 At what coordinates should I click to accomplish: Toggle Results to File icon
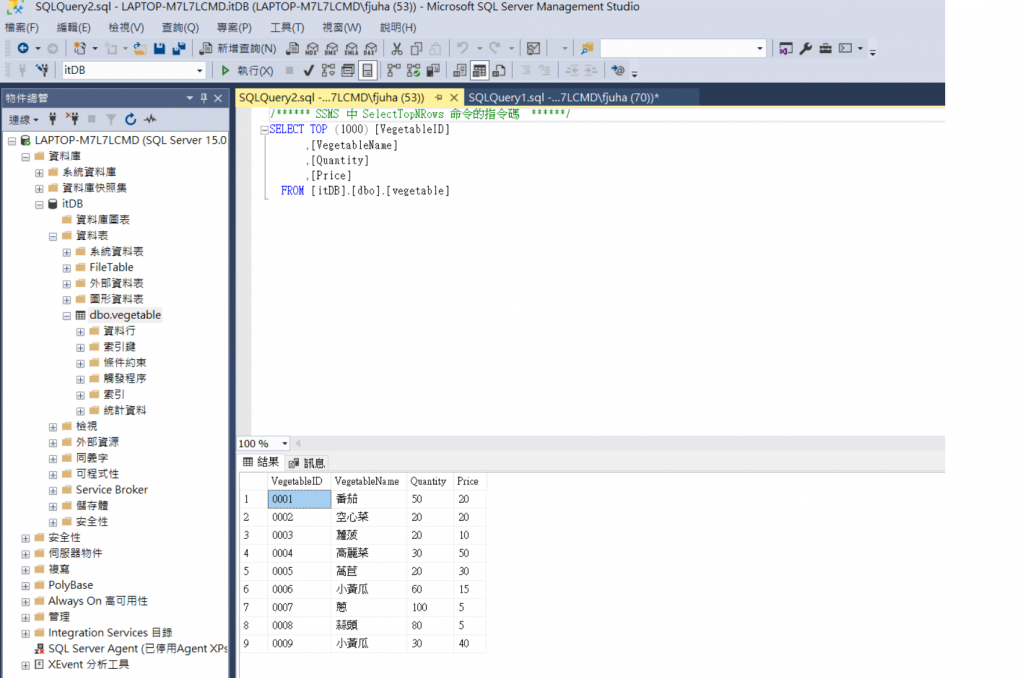pos(499,70)
